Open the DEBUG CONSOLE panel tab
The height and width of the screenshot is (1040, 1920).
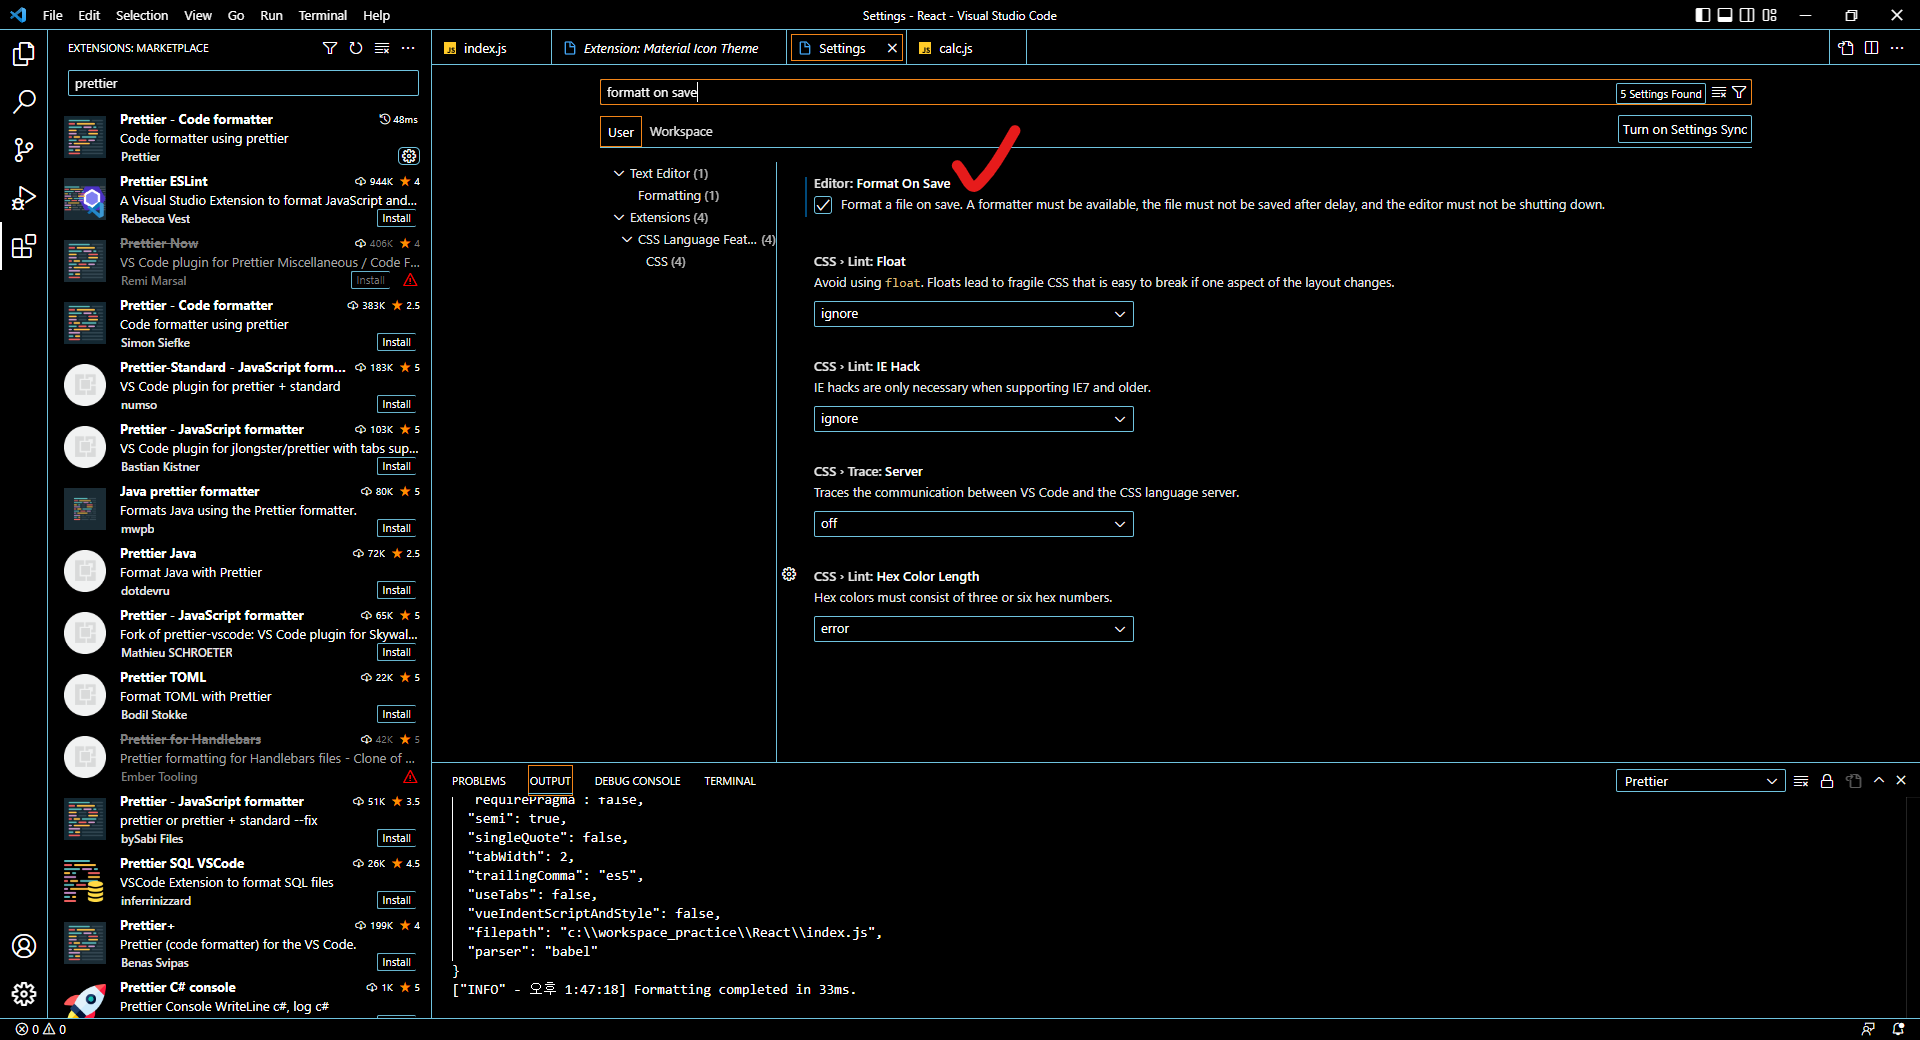point(637,781)
